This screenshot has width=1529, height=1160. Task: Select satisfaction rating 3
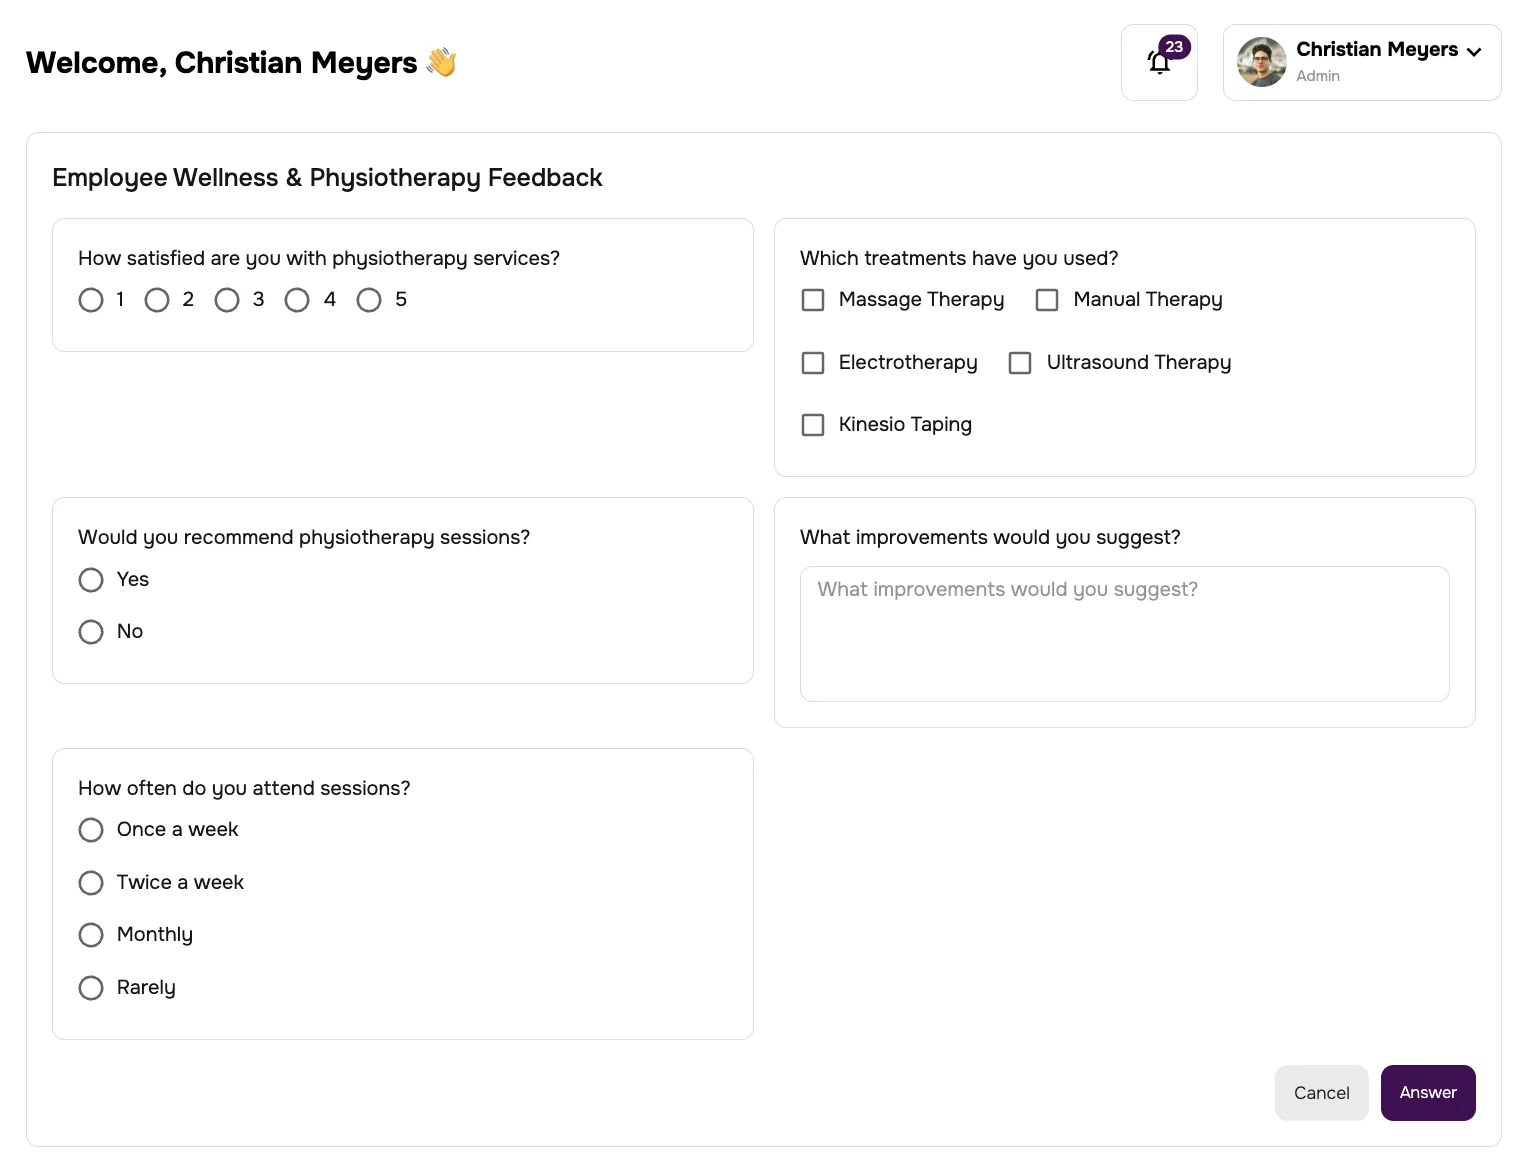click(227, 299)
